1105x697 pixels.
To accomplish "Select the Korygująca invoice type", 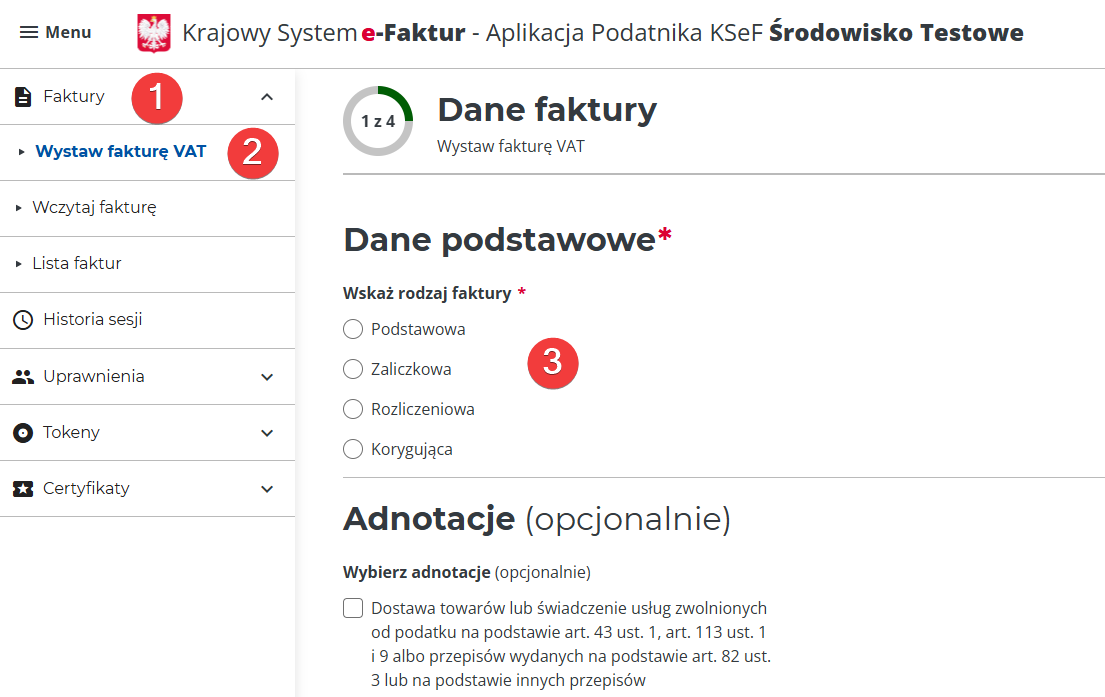I will (x=352, y=448).
